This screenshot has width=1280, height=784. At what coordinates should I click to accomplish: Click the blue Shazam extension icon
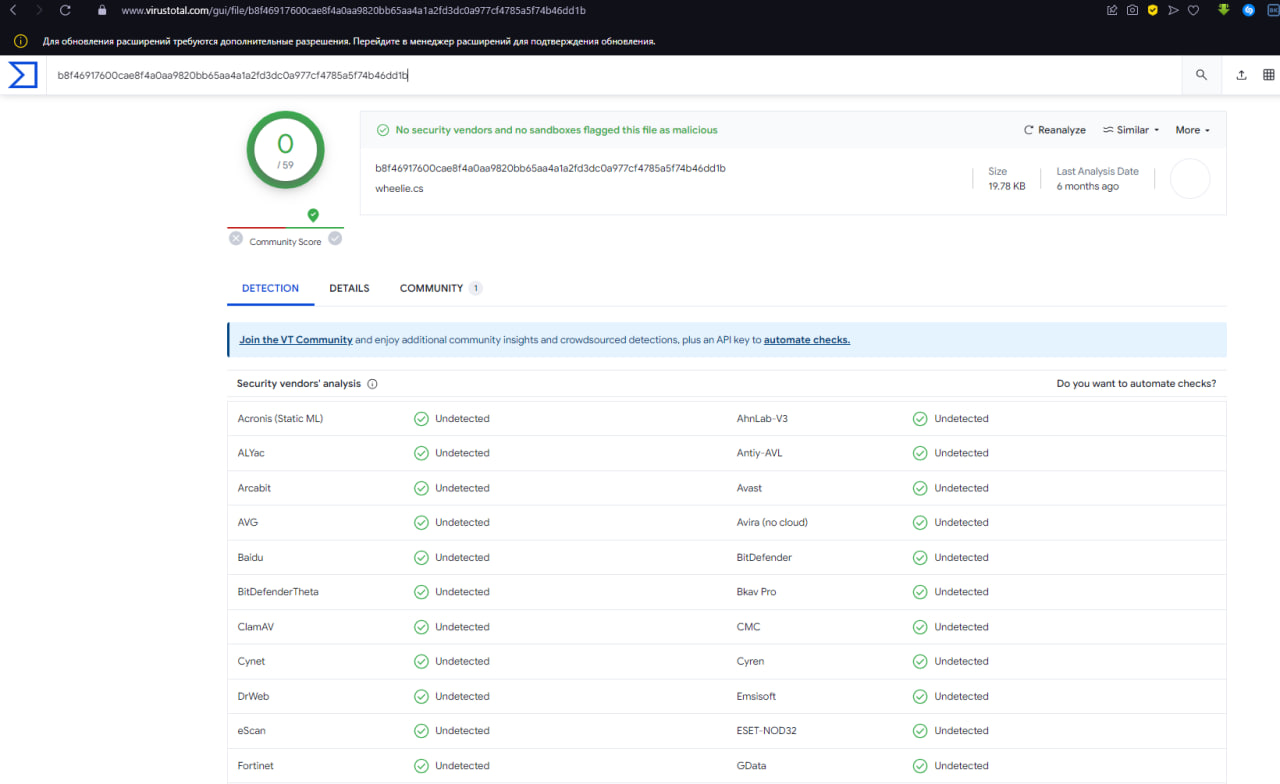click(x=1249, y=10)
